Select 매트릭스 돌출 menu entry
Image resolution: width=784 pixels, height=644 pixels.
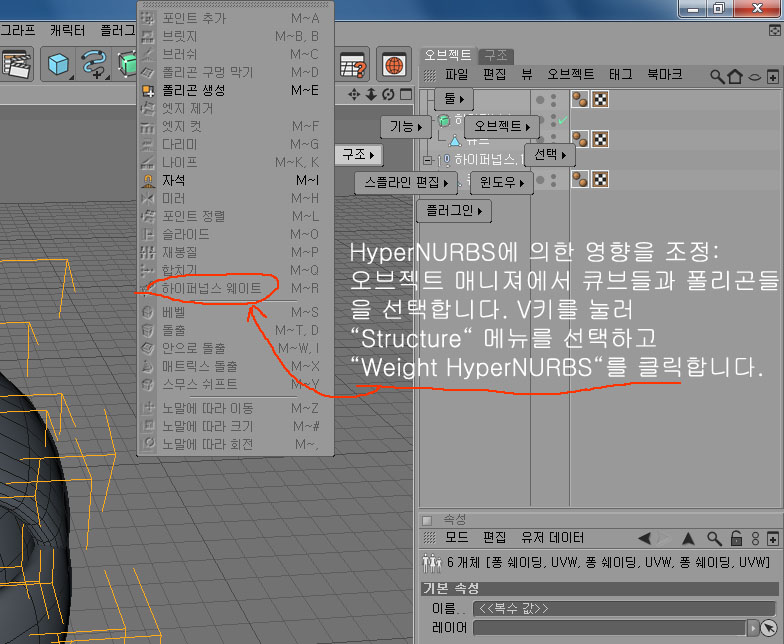click(235, 366)
